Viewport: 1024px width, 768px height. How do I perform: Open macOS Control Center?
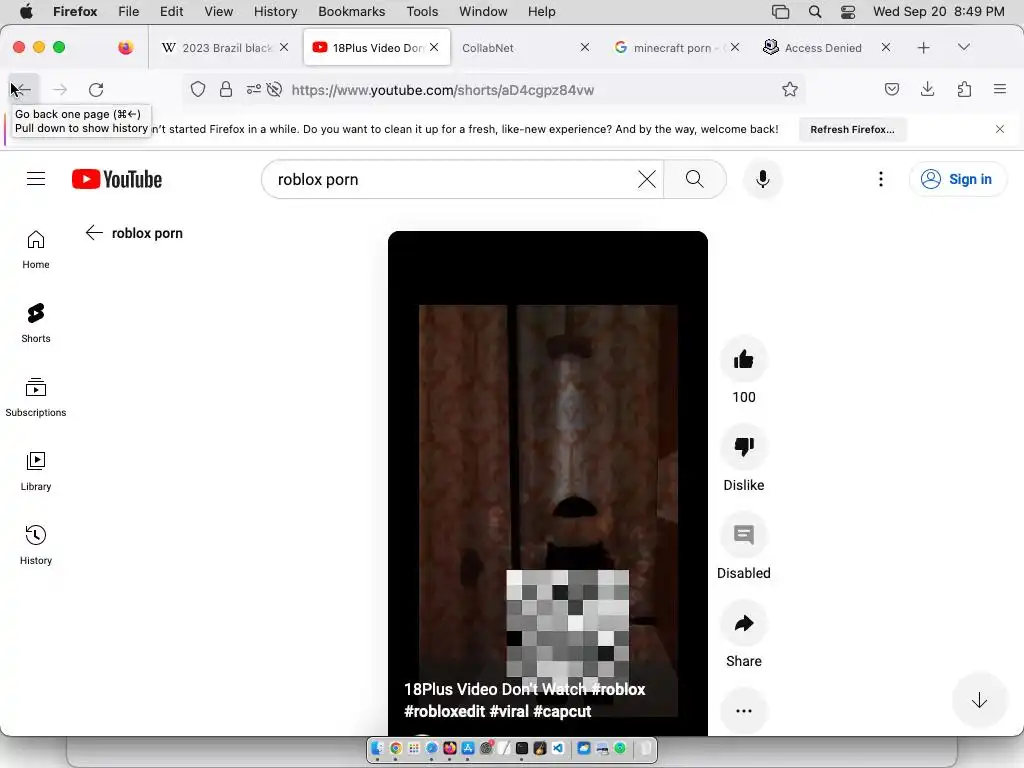pyautogui.click(x=848, y=11)
